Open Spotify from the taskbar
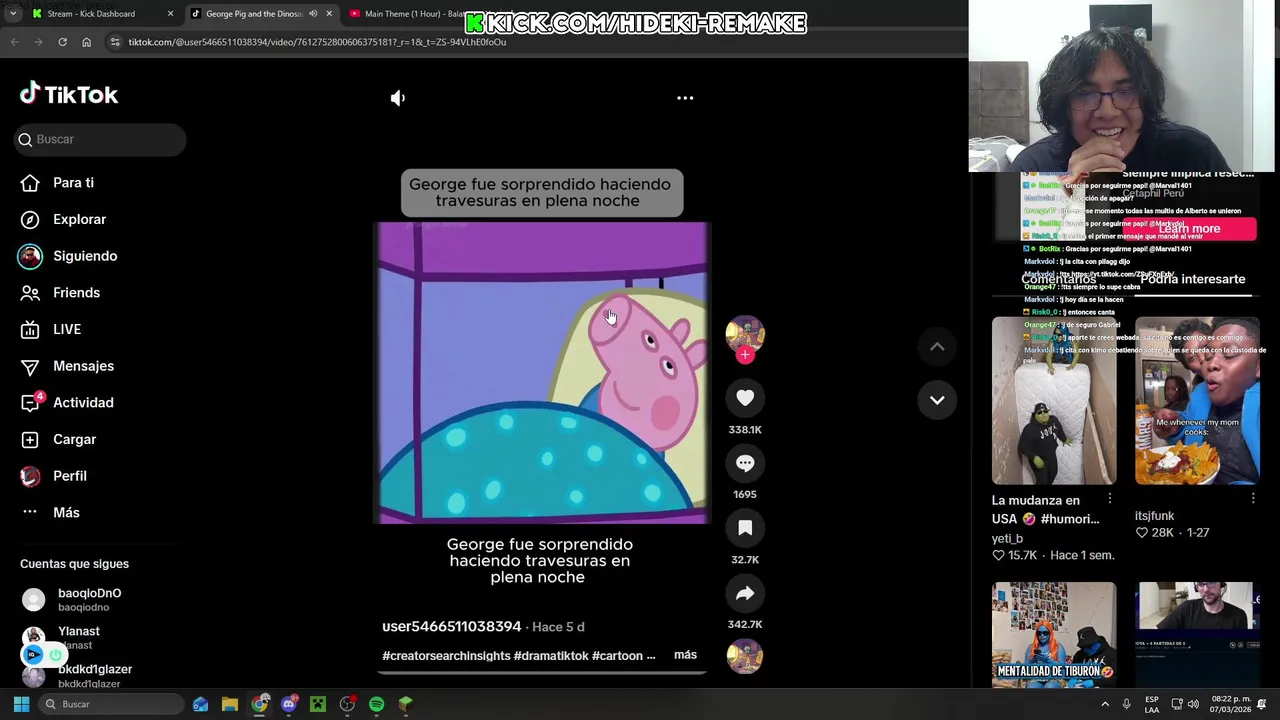This screenshot has height=720, width=1280. tap(376, 704)
